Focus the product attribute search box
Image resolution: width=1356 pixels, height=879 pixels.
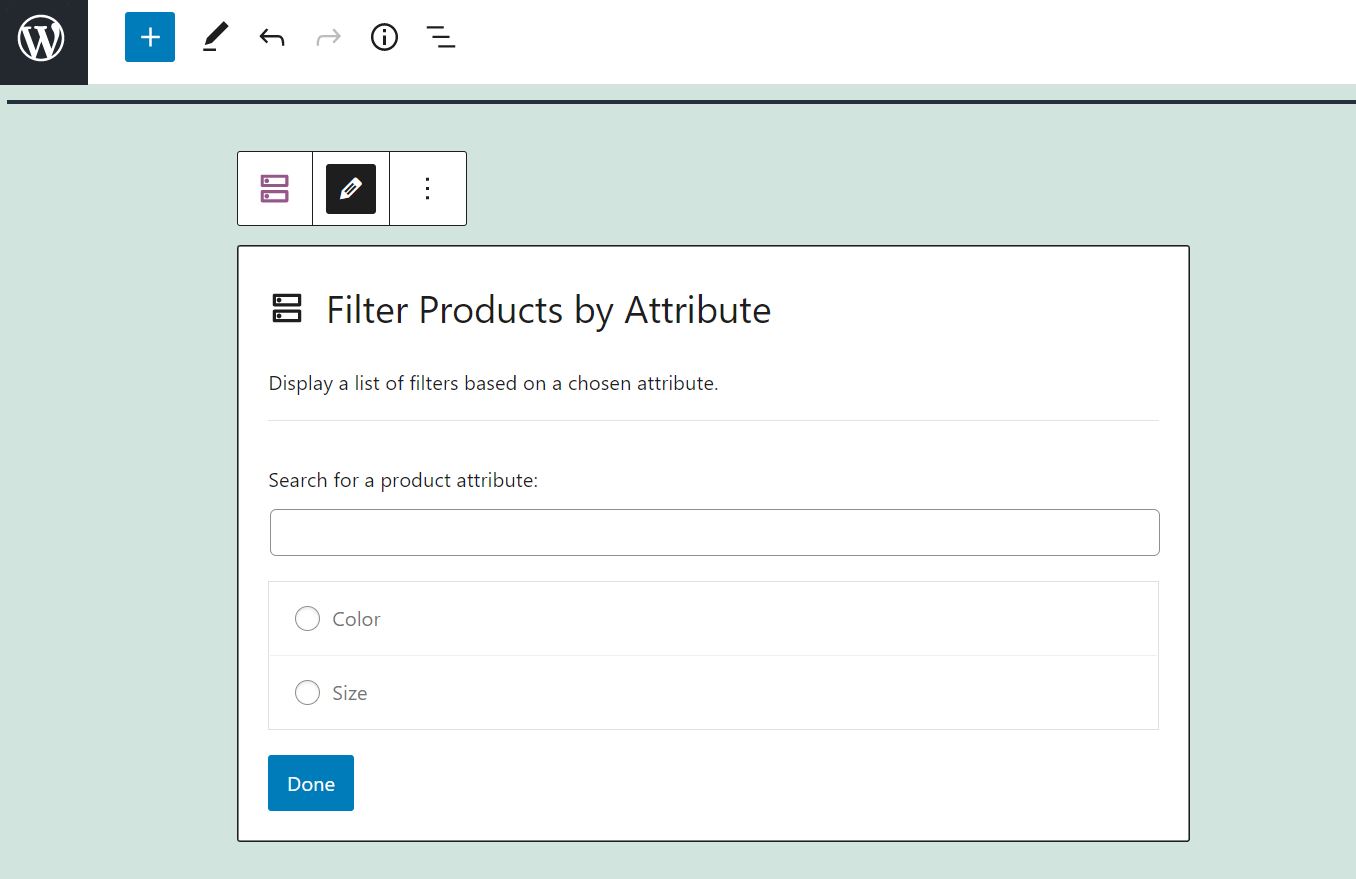713,532
